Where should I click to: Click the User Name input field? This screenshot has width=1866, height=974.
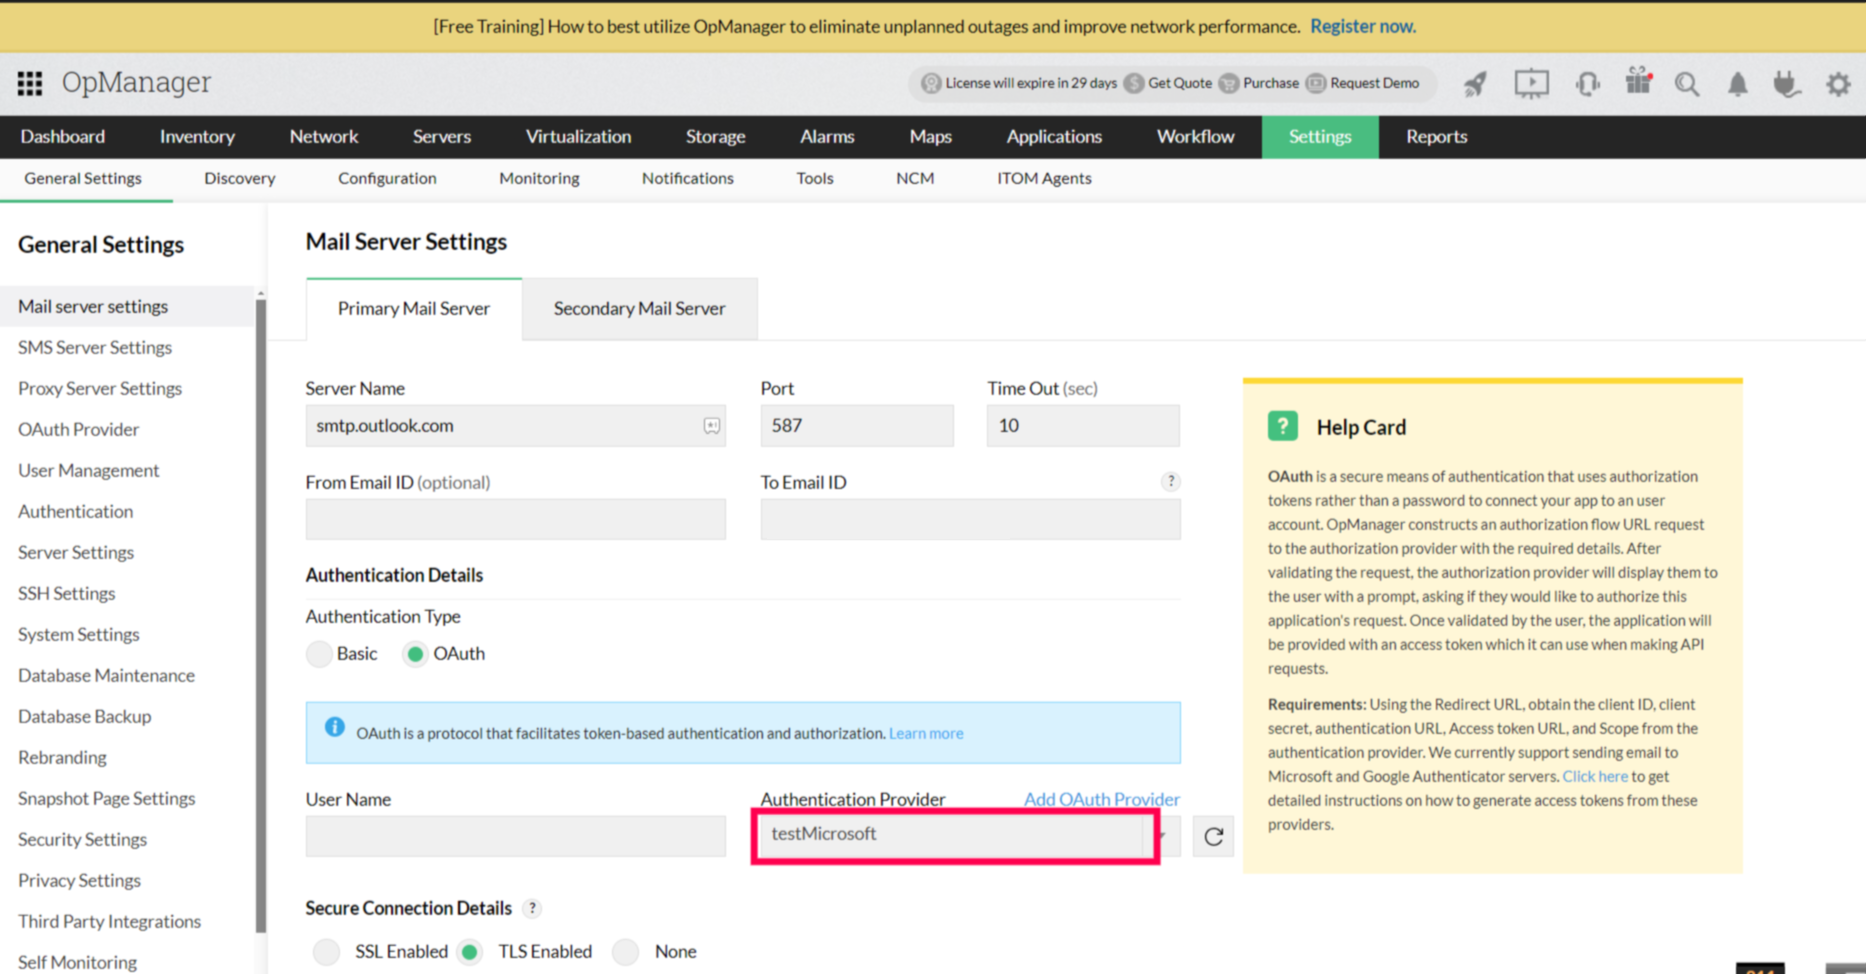516,837
